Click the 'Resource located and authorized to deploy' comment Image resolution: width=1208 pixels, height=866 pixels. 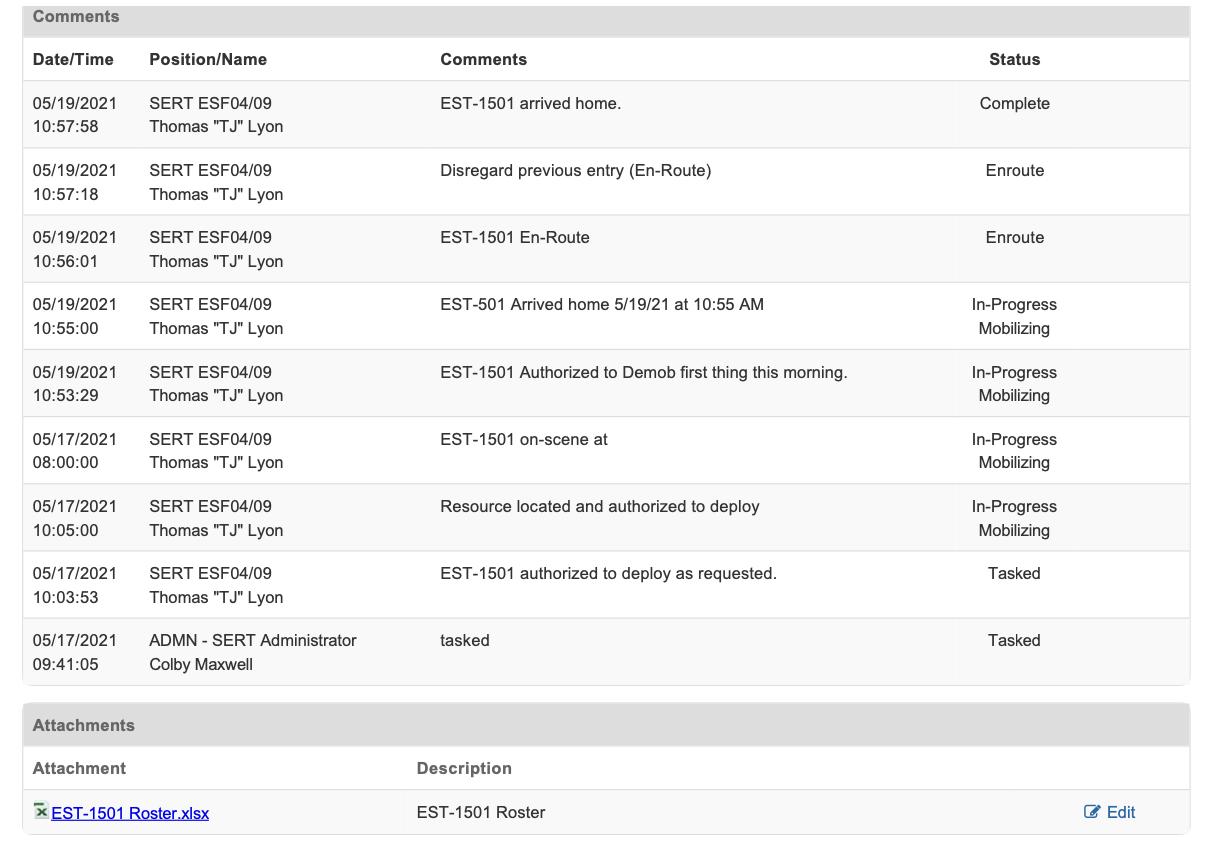pos(599,506)
